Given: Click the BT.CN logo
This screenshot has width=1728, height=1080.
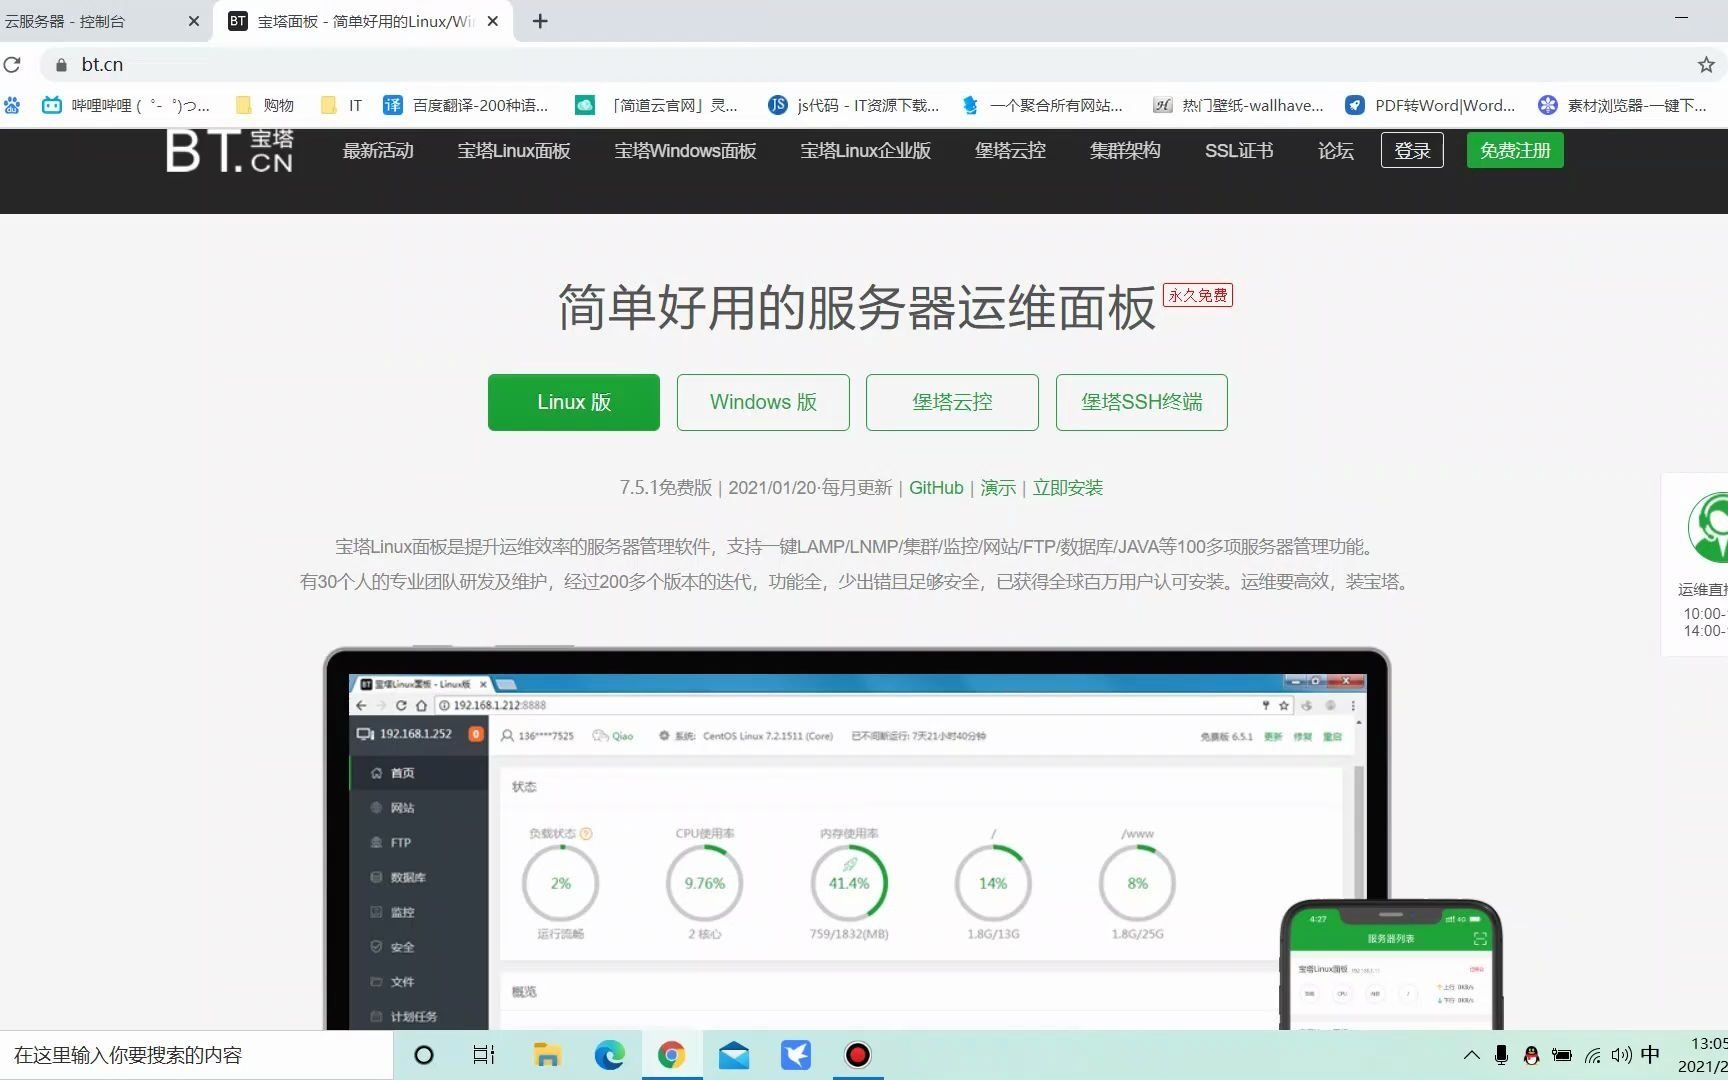Looking at the screenshot, I should [230, 151].
